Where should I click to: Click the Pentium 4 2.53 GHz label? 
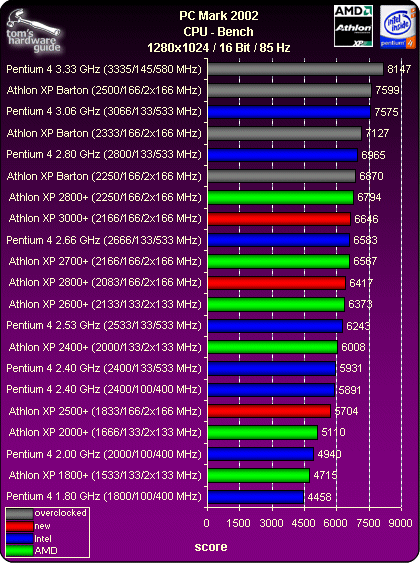click(104, 325)
